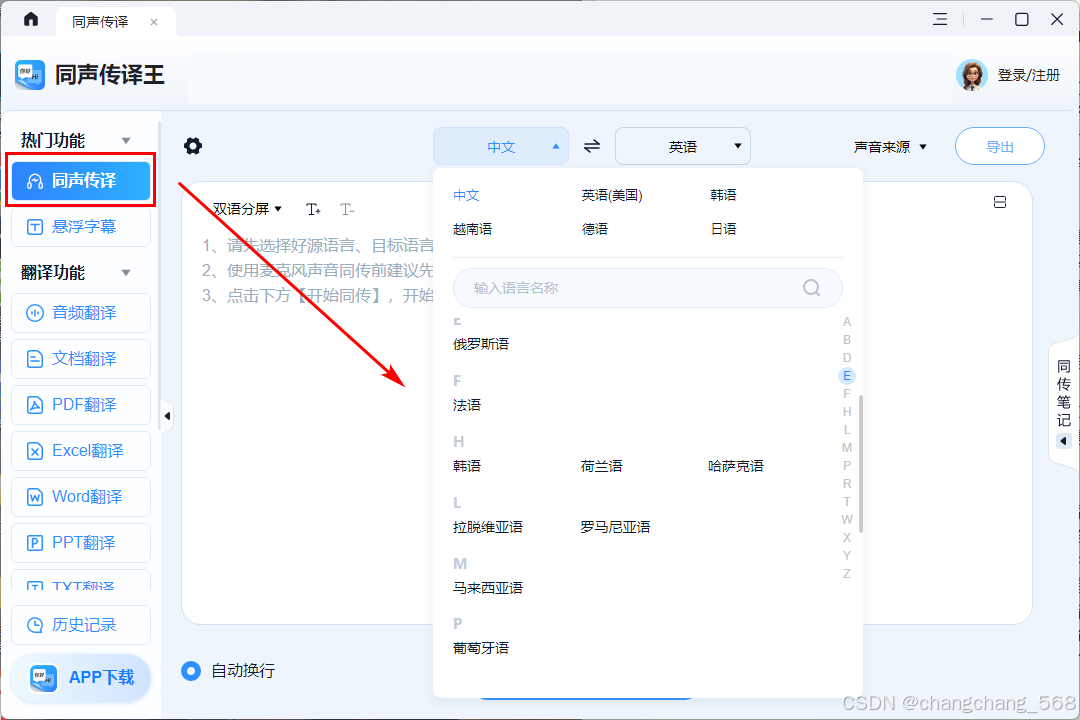Choose 马来西亚语 language
The height and width of the screenshot is (720, 1080).
click(488, 588)
